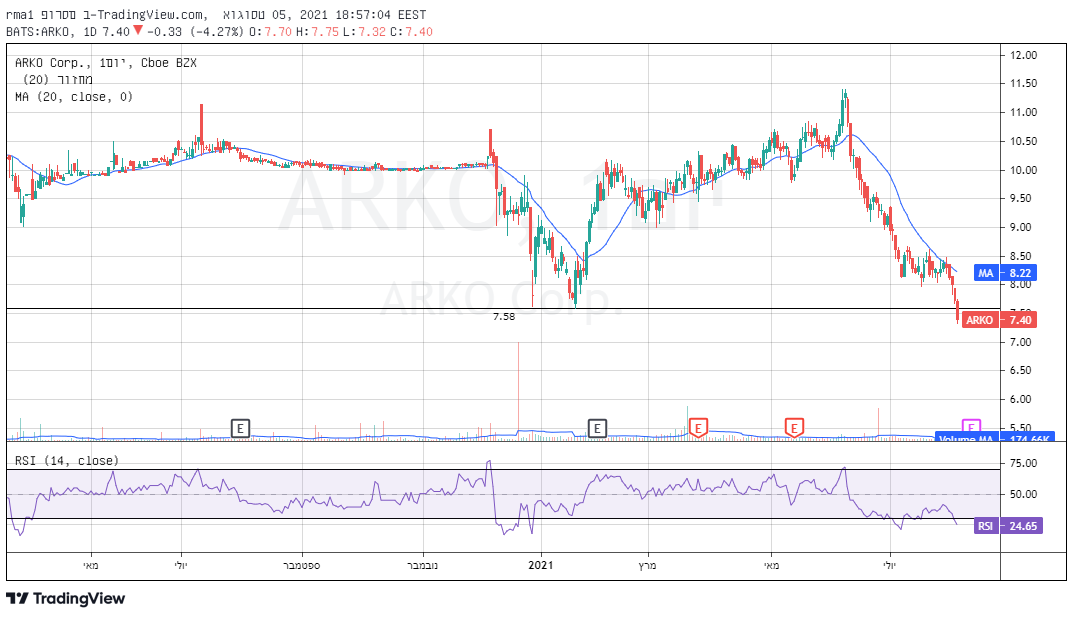Click the 10.50 price axis label
The height and width of the screenshot is (617, 1073).
[1024, 142]
